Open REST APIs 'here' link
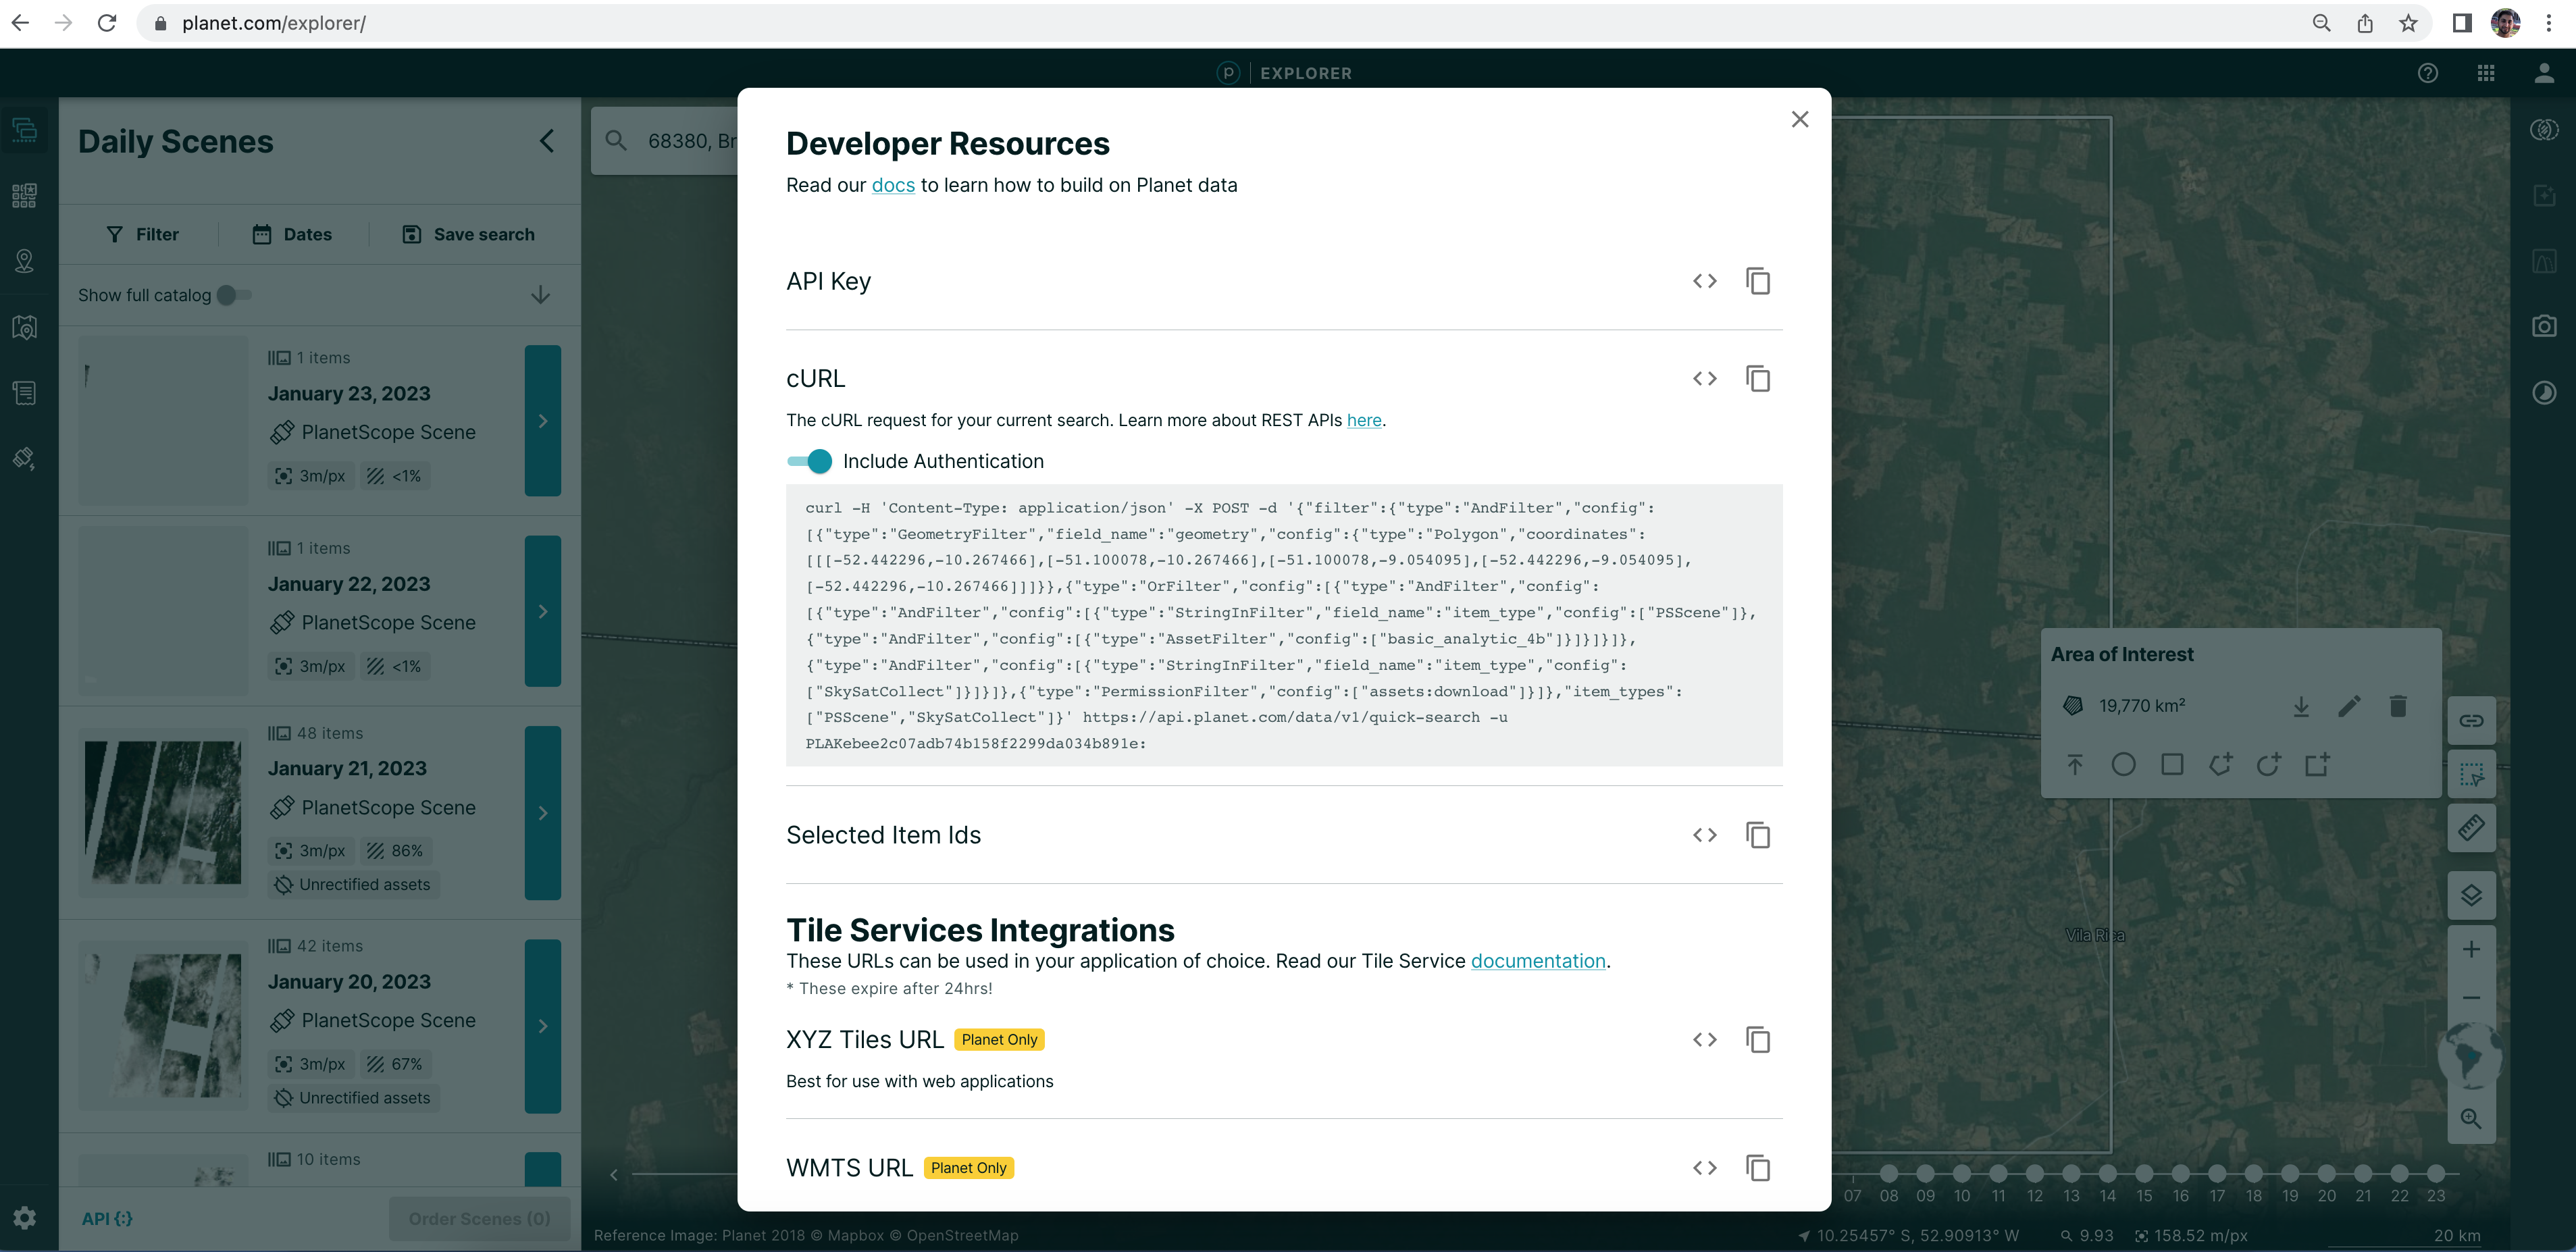 [x=1363, y=420]
